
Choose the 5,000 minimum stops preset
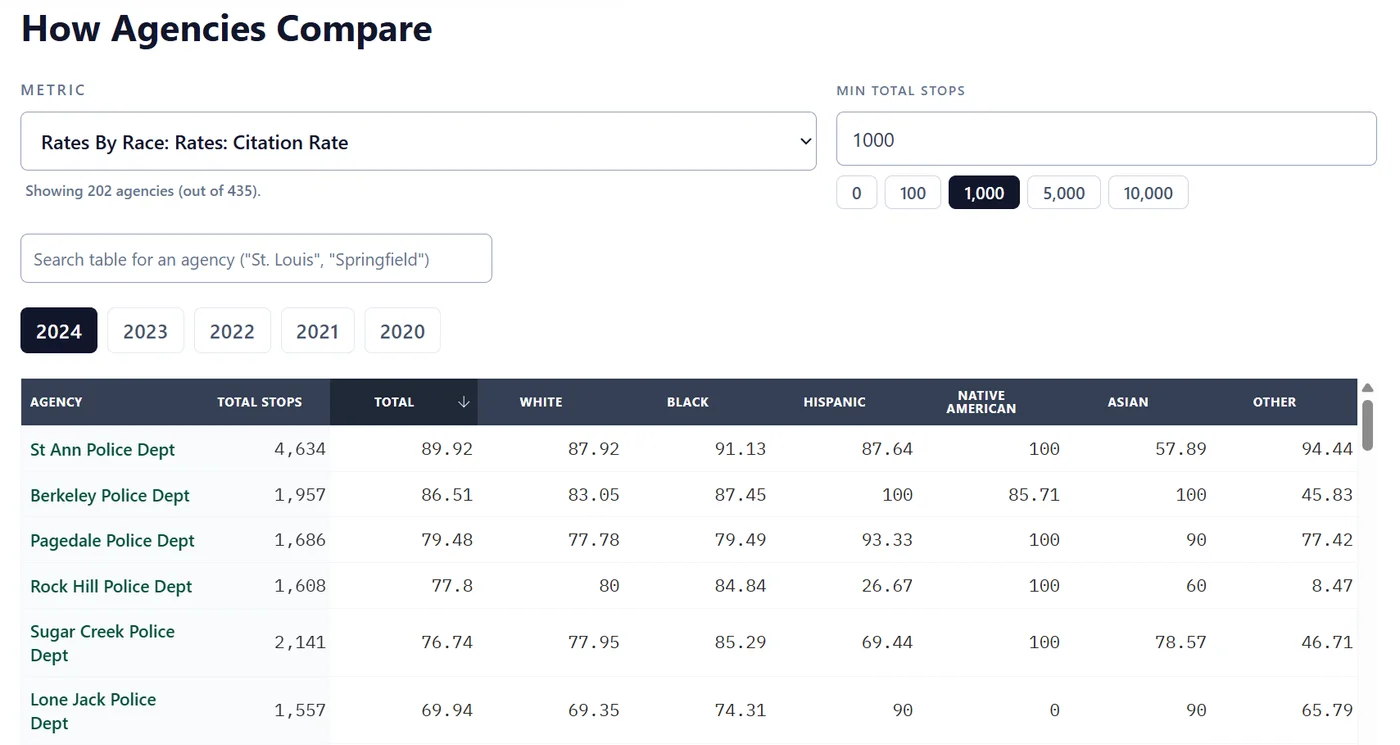[1063, 193]
